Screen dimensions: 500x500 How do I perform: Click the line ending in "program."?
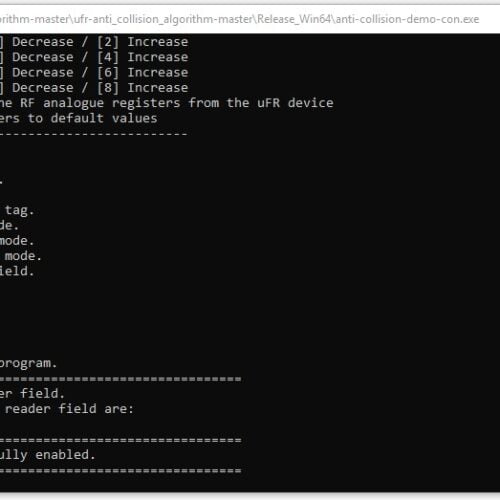(x=28, y=363)
